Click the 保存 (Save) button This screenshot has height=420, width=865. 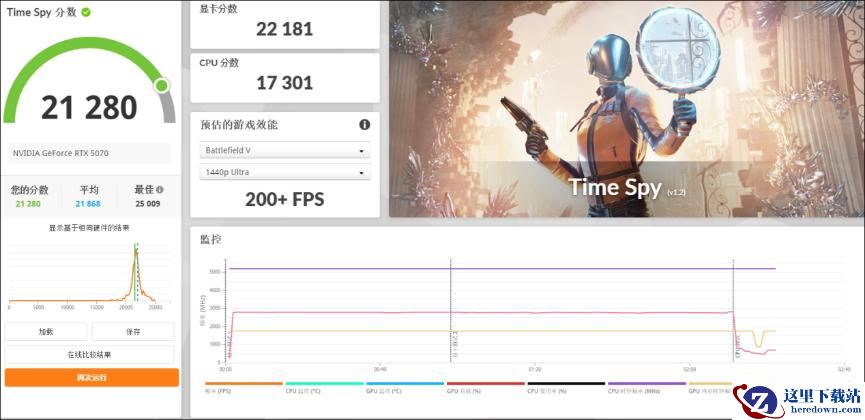133,331
